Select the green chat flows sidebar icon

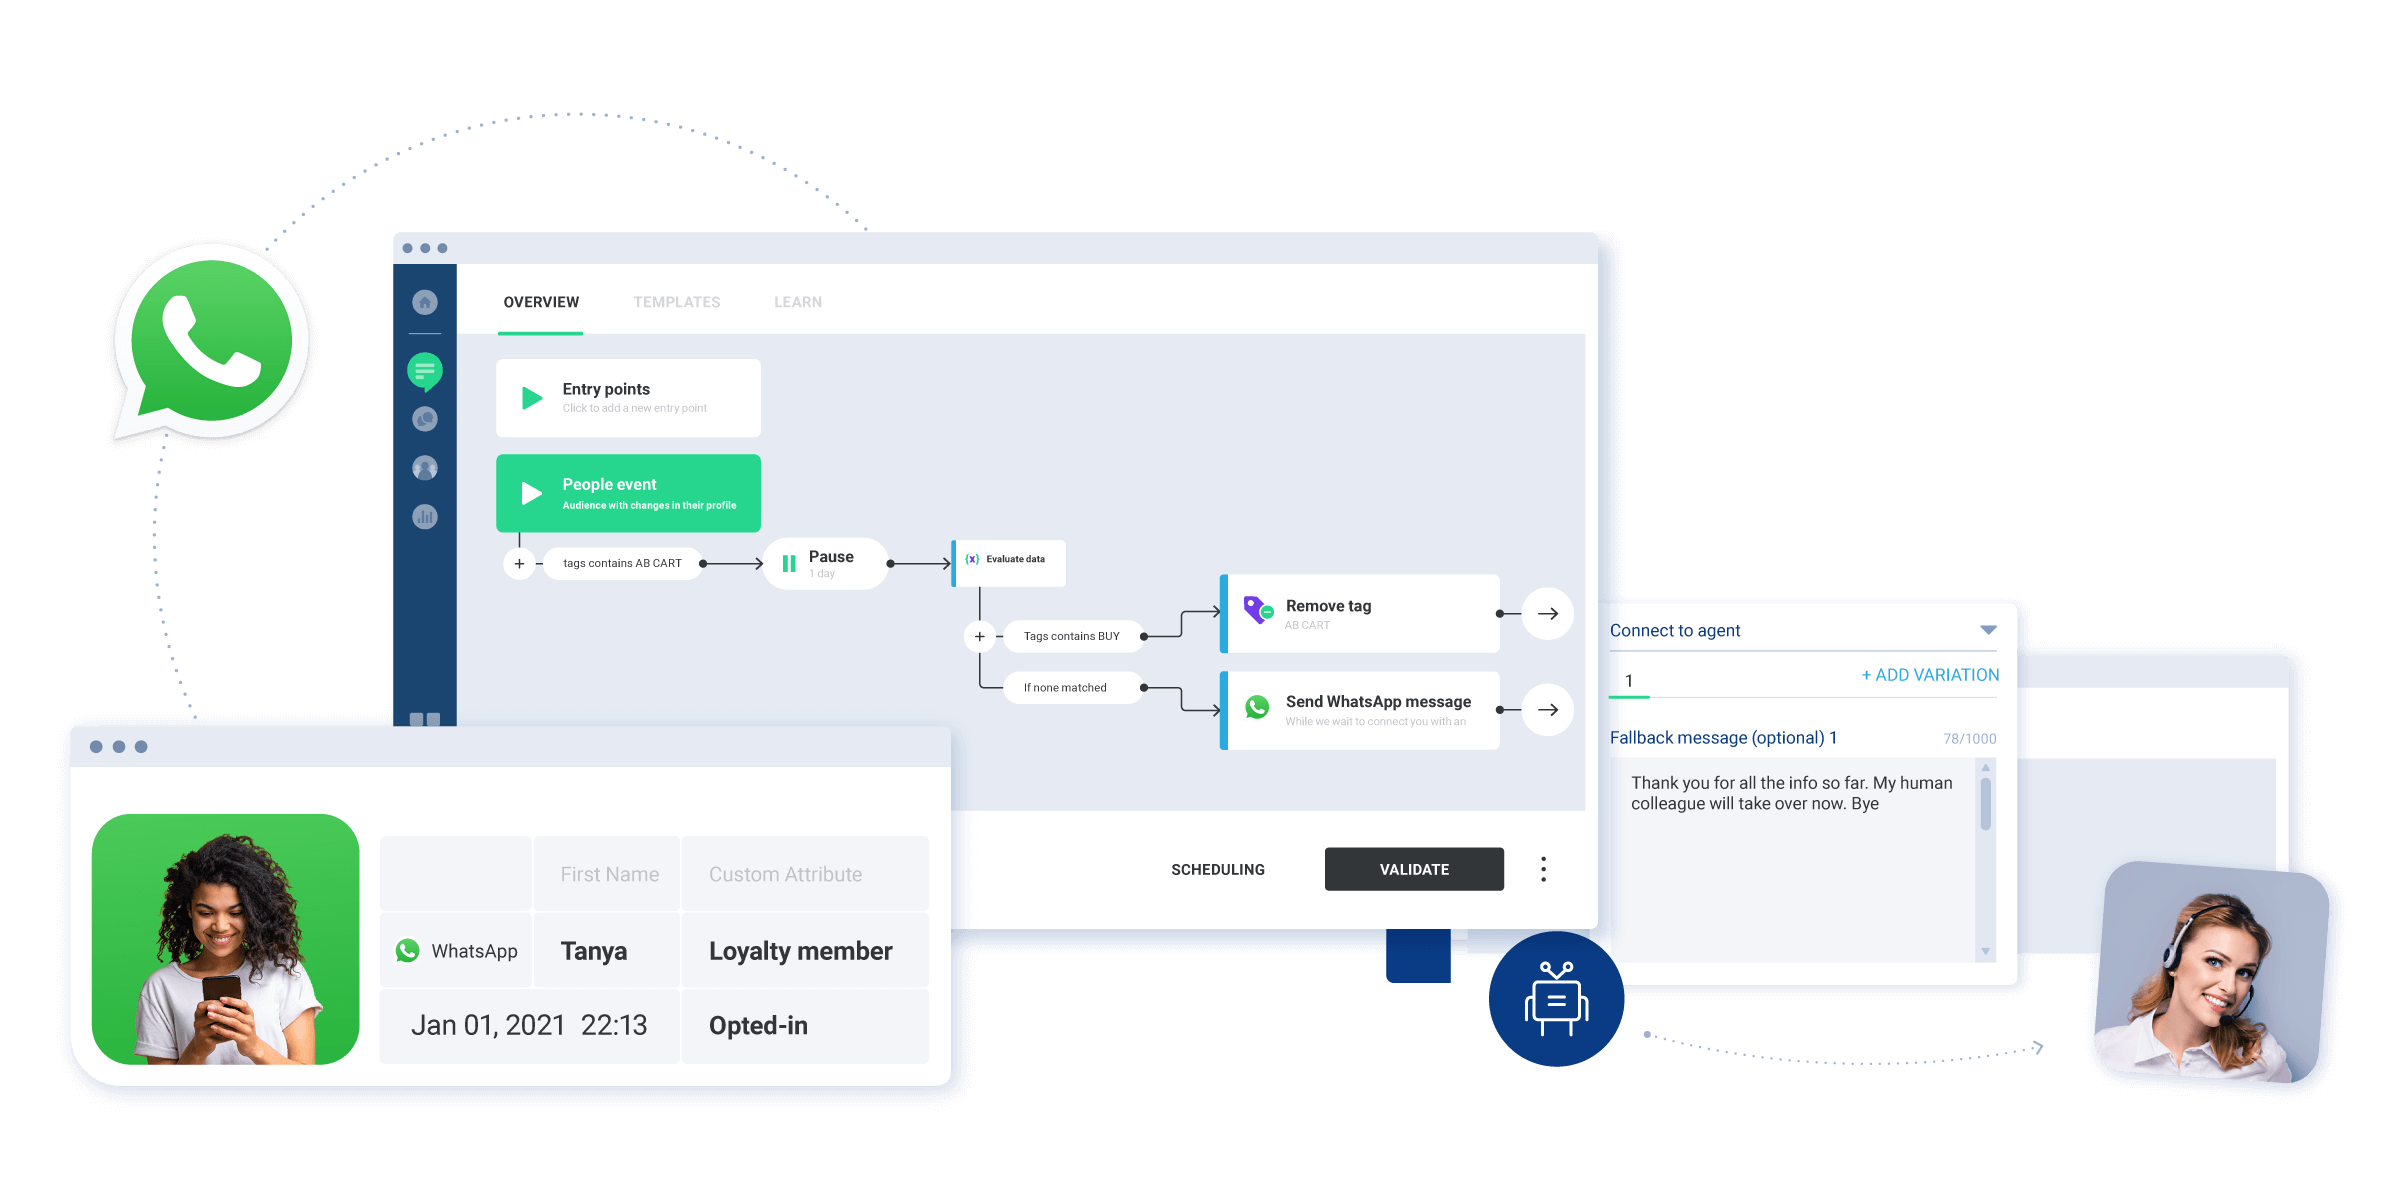click(x=425, y=371)
